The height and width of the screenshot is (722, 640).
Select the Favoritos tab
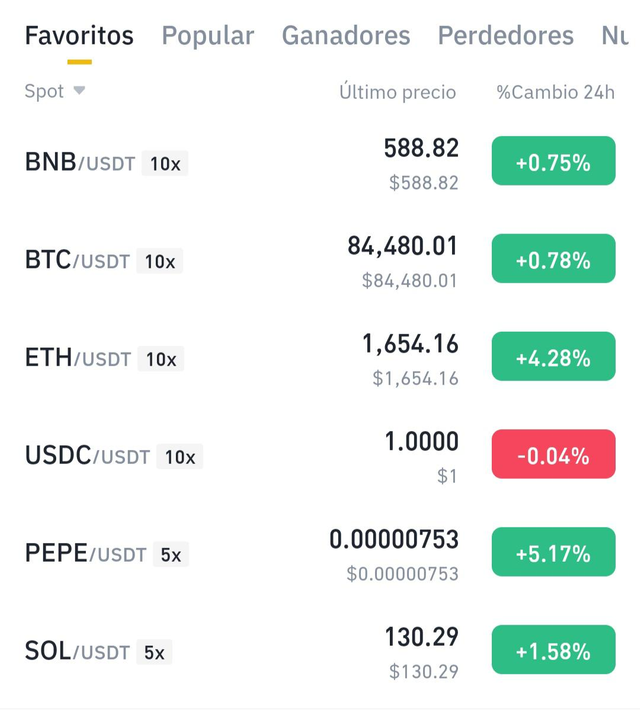point(79,35)
